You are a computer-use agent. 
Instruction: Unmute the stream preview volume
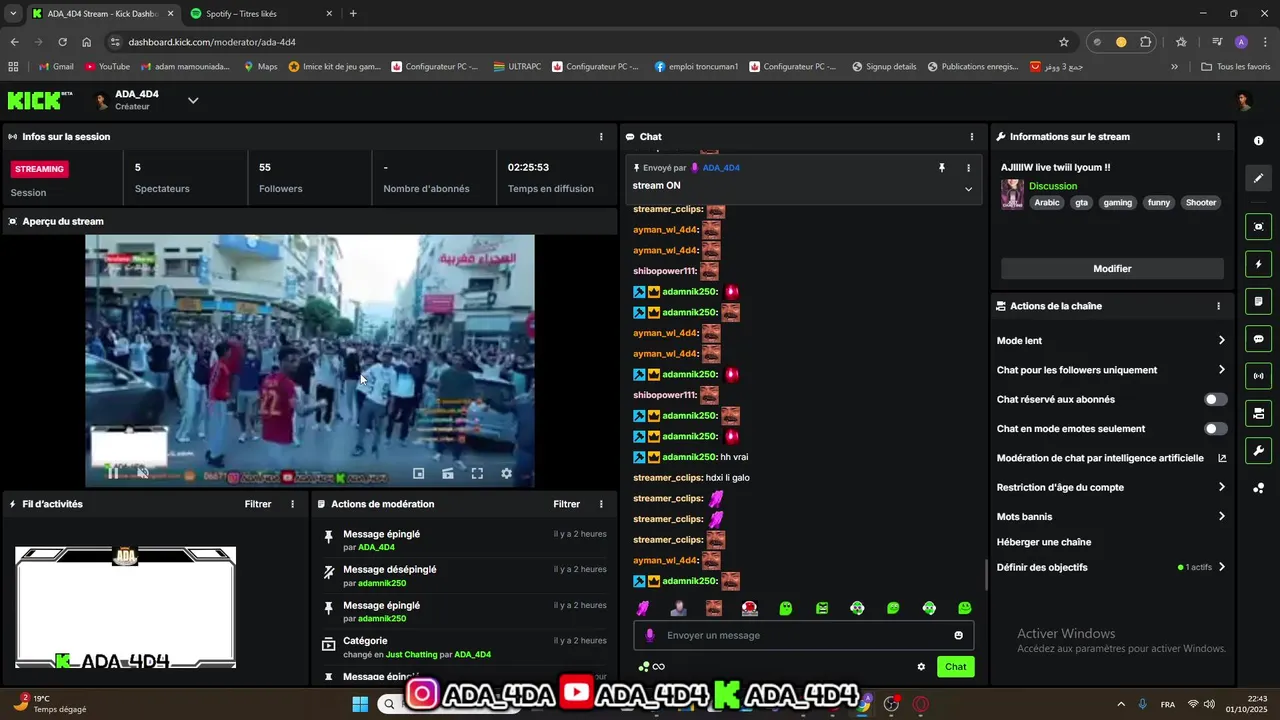pyautogui.click(x=142, y=473)
